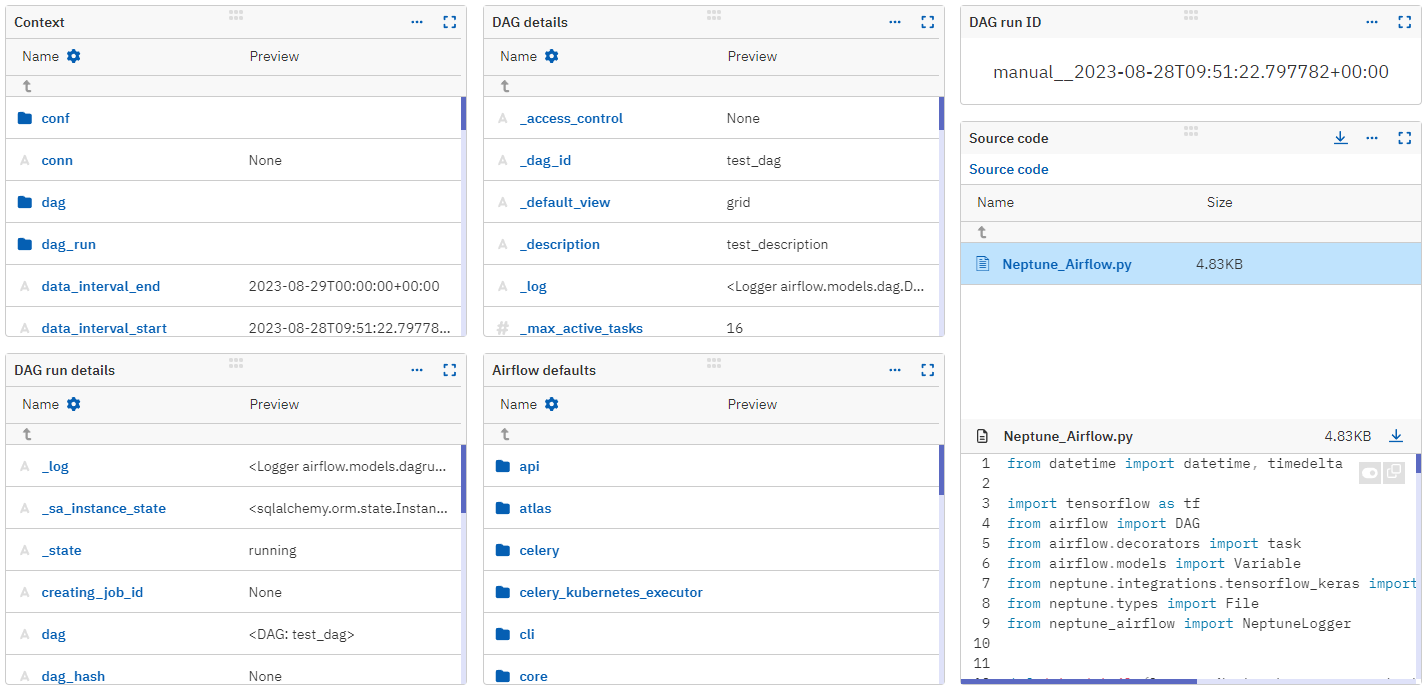Download Neptune_Airflow.py via icon beside its size

pos(1396,436)
